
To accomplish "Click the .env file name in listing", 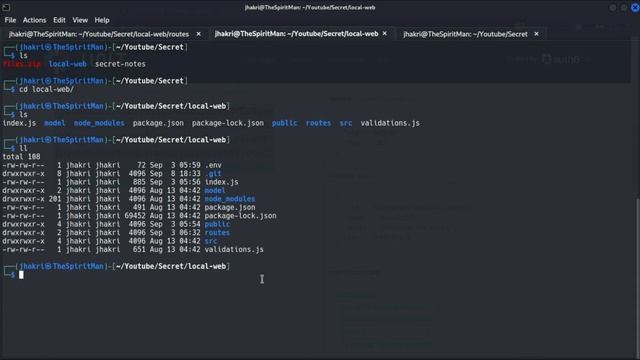I will [213, 165].
